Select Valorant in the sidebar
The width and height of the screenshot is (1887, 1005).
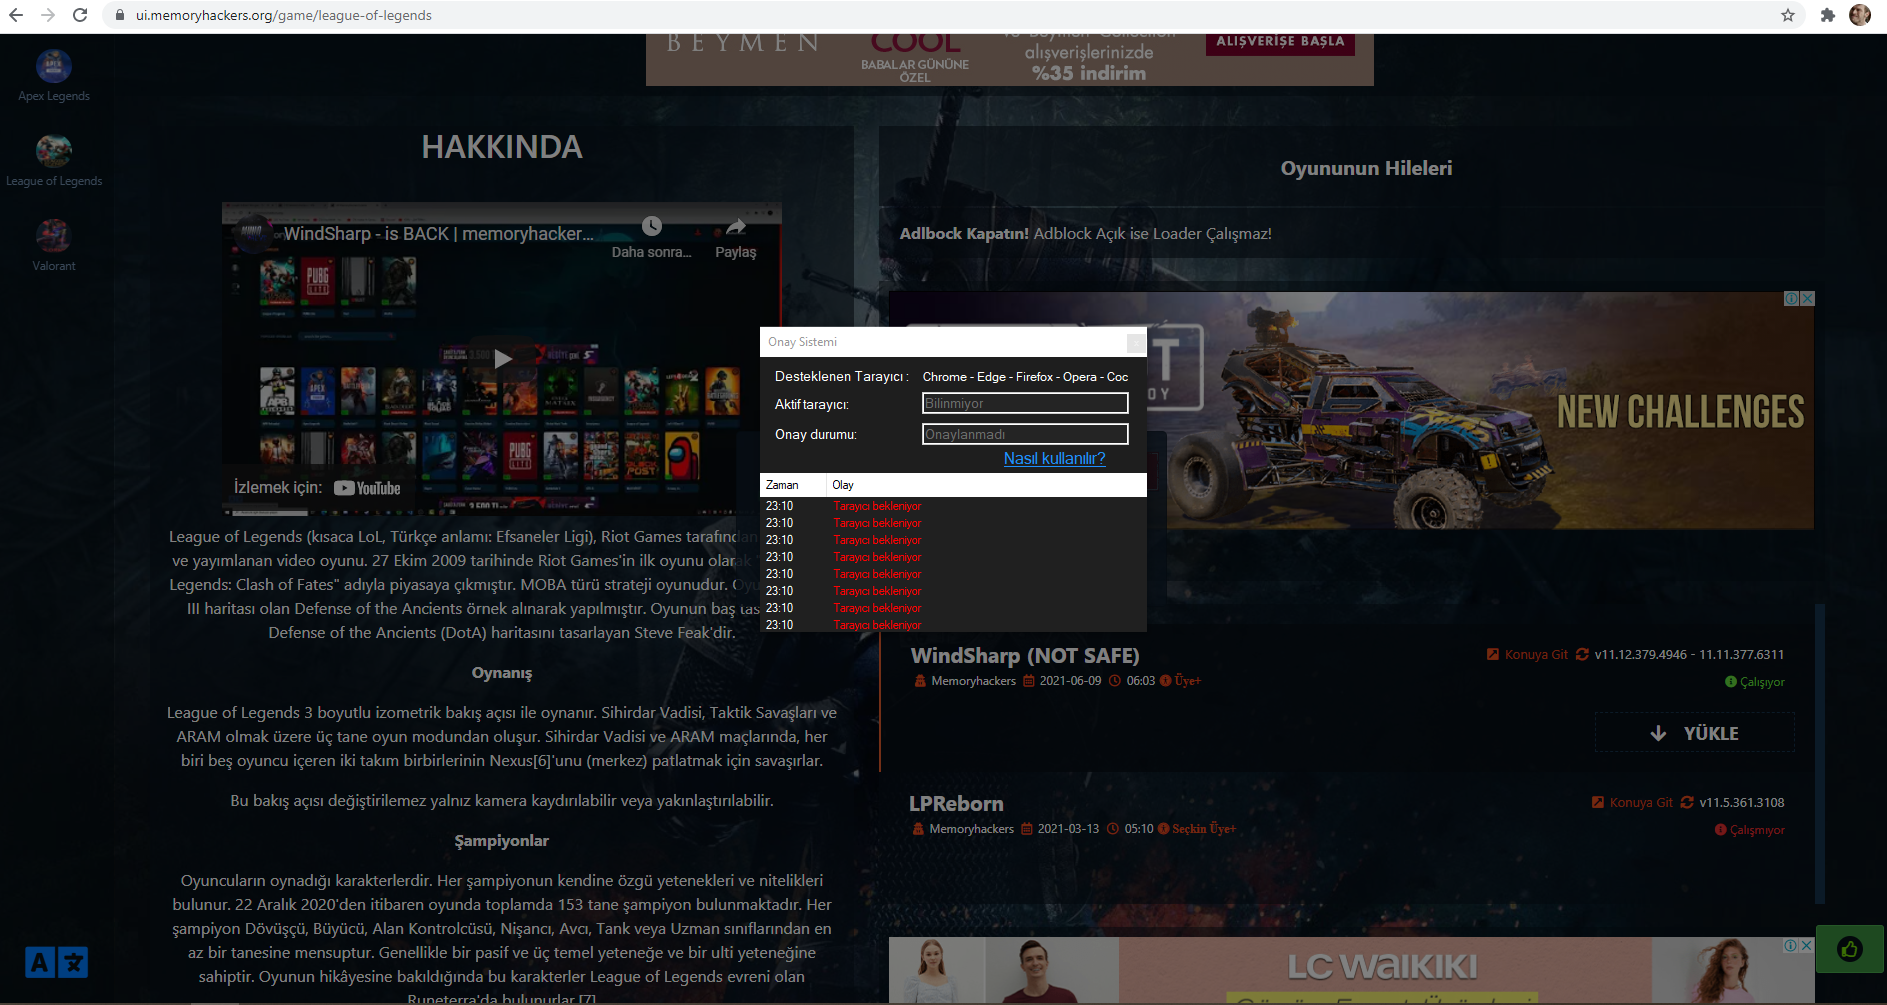(54, 246)
